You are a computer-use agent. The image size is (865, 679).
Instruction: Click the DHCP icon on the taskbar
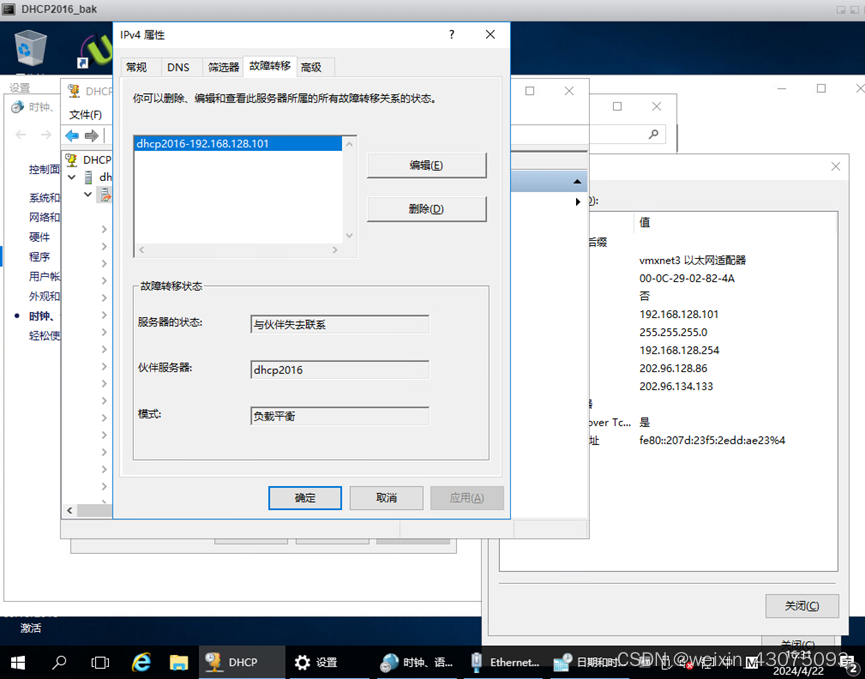tap(240, 661)
